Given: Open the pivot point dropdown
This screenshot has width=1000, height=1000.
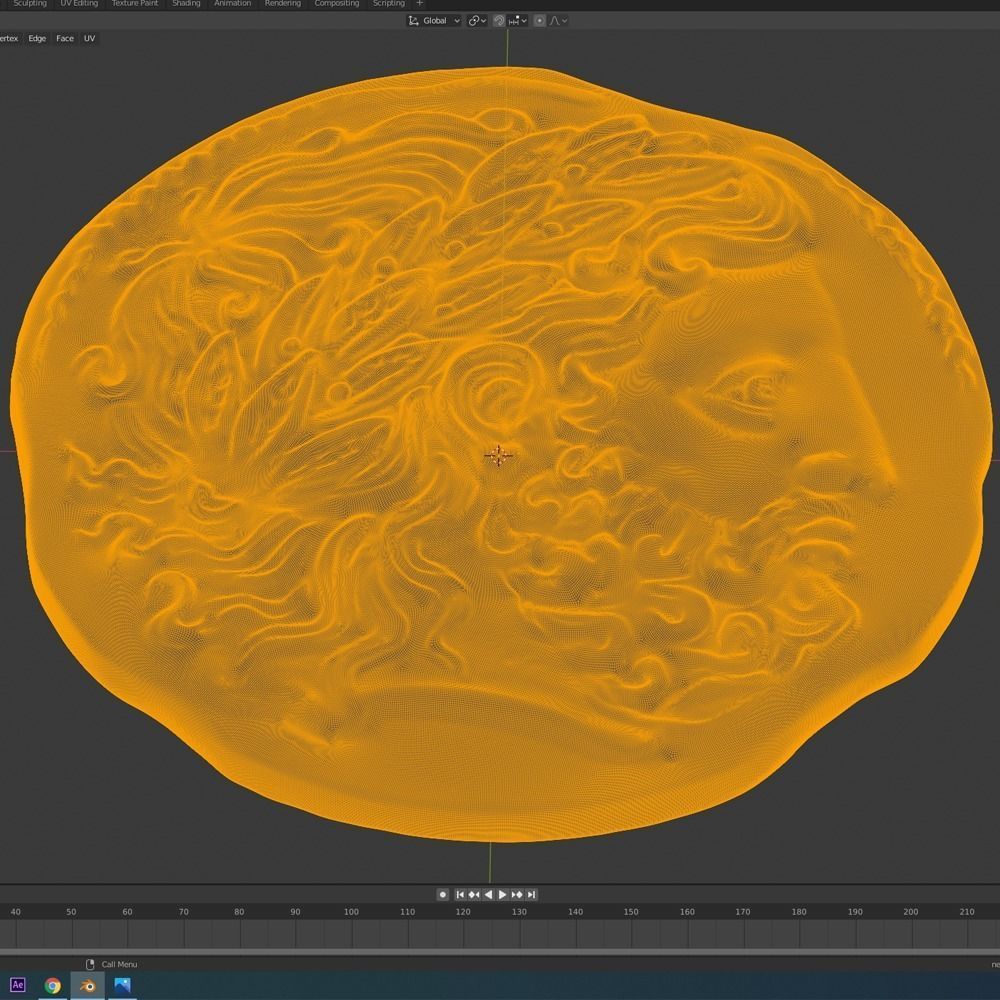Looking at the screenshot, I should [x=478, y=20].
